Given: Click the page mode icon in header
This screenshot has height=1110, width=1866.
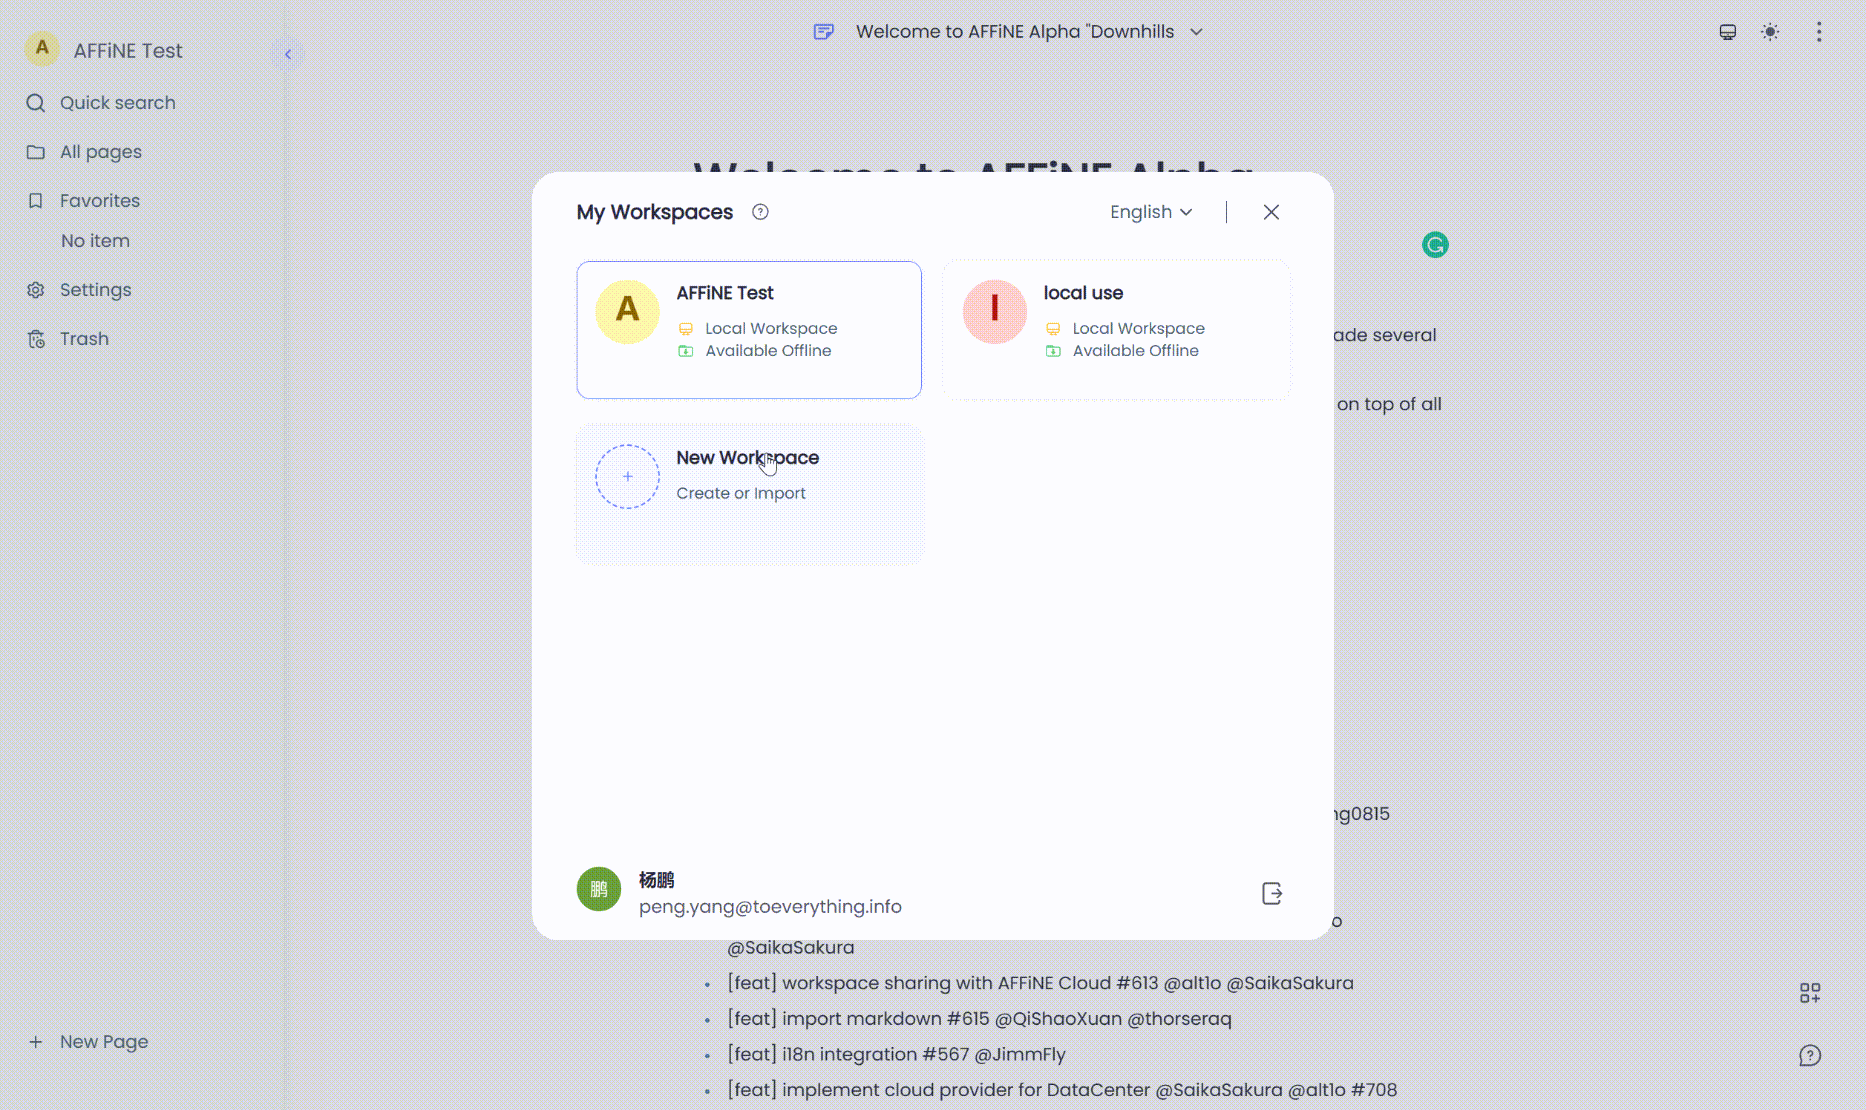Looking at the screenshot, I should coord(824,32).
